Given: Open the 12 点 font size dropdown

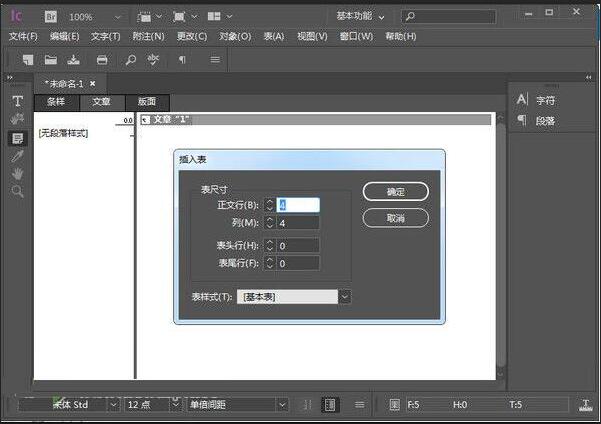Looking at the screenshot, I should pyautogui.click(x=176, y=405).
